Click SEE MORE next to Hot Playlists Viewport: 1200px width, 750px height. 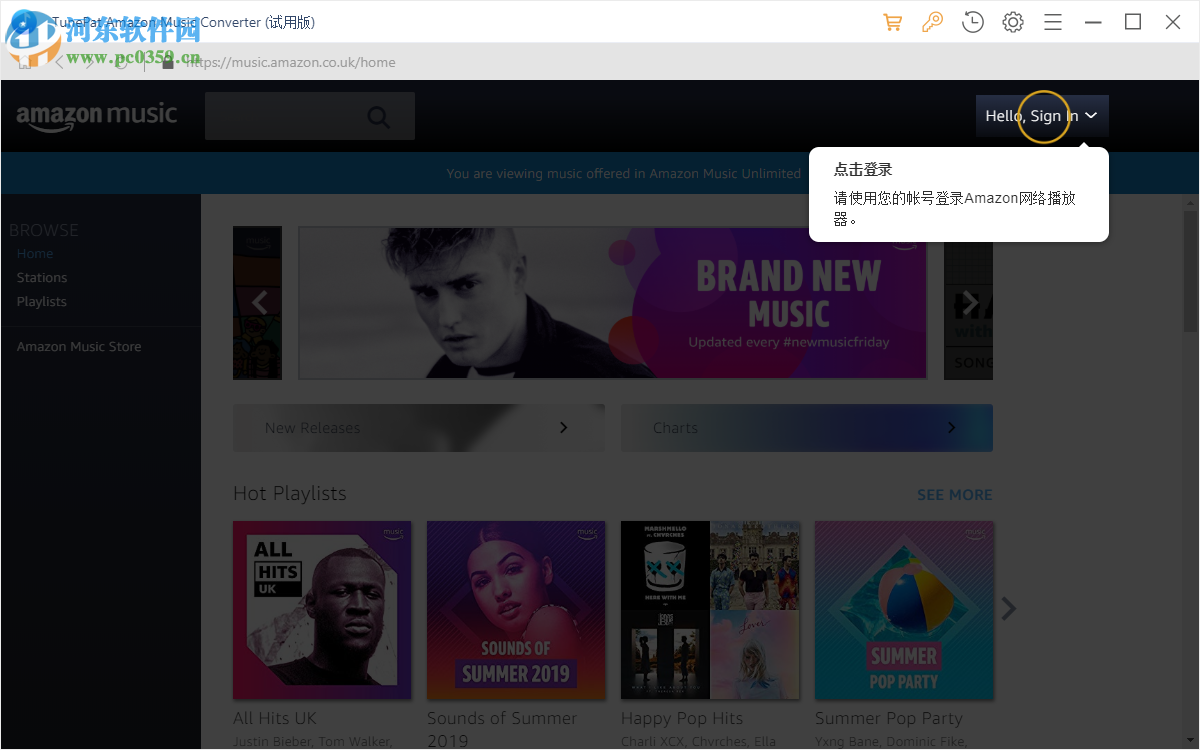pos(954,494)
